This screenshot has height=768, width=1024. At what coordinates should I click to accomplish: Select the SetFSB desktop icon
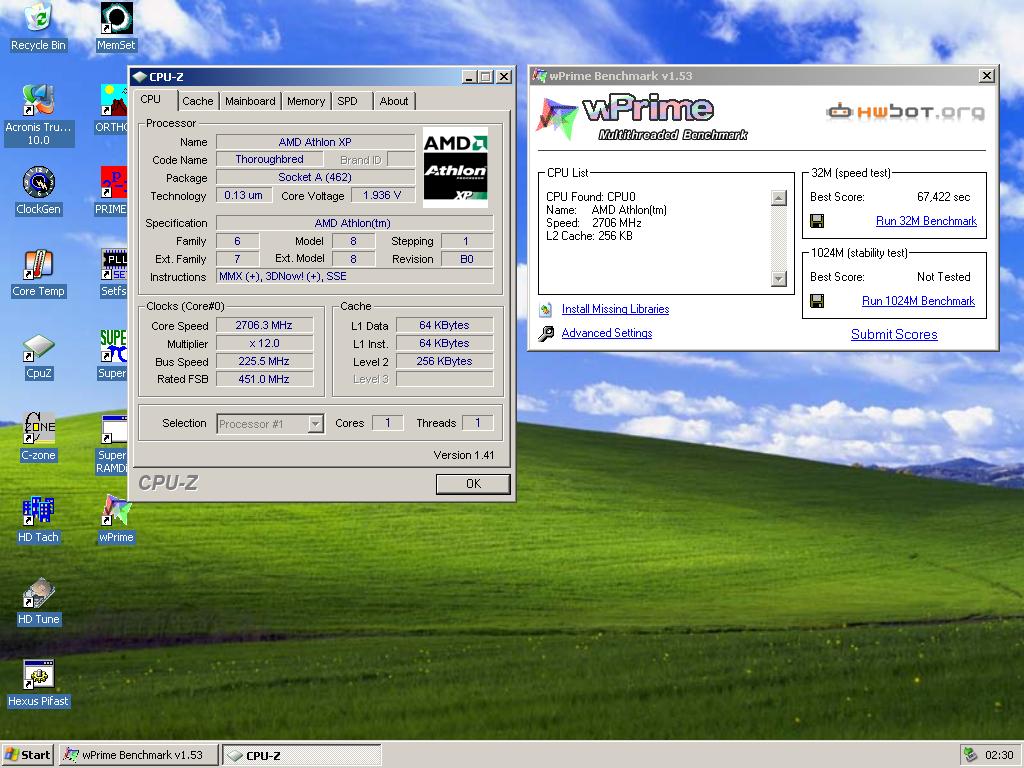coord(114,273)
